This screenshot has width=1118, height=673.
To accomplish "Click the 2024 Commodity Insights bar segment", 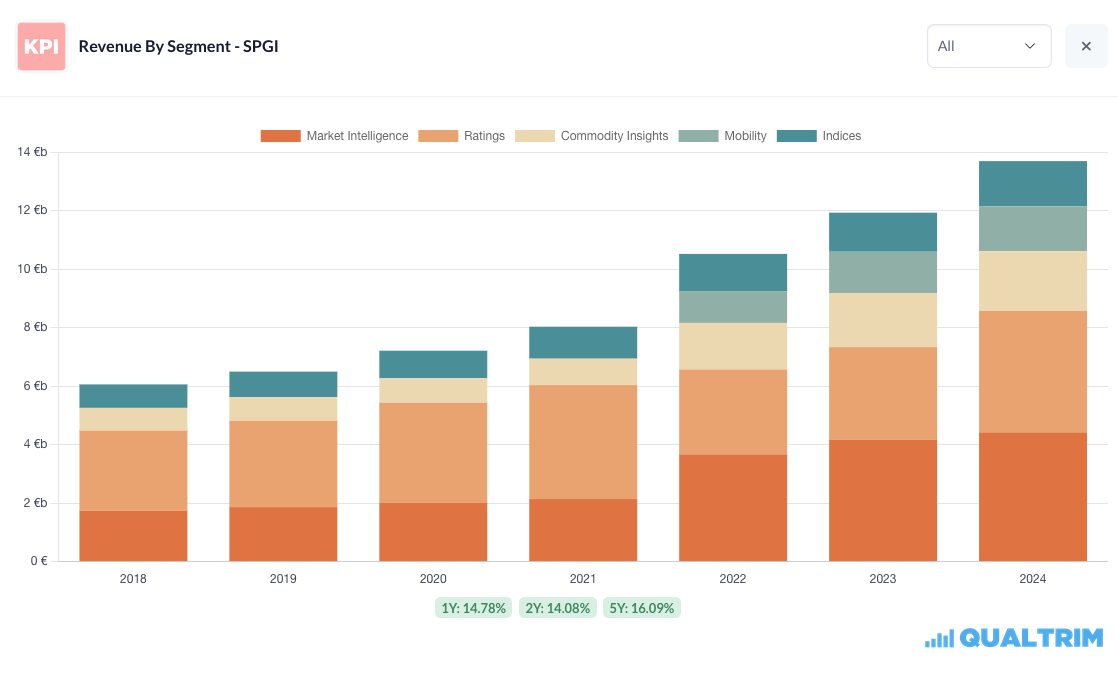I will 1032,281.
